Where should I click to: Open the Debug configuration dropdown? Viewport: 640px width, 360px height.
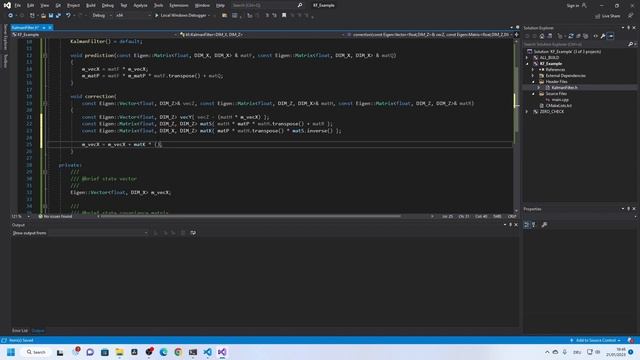point(102,16)
